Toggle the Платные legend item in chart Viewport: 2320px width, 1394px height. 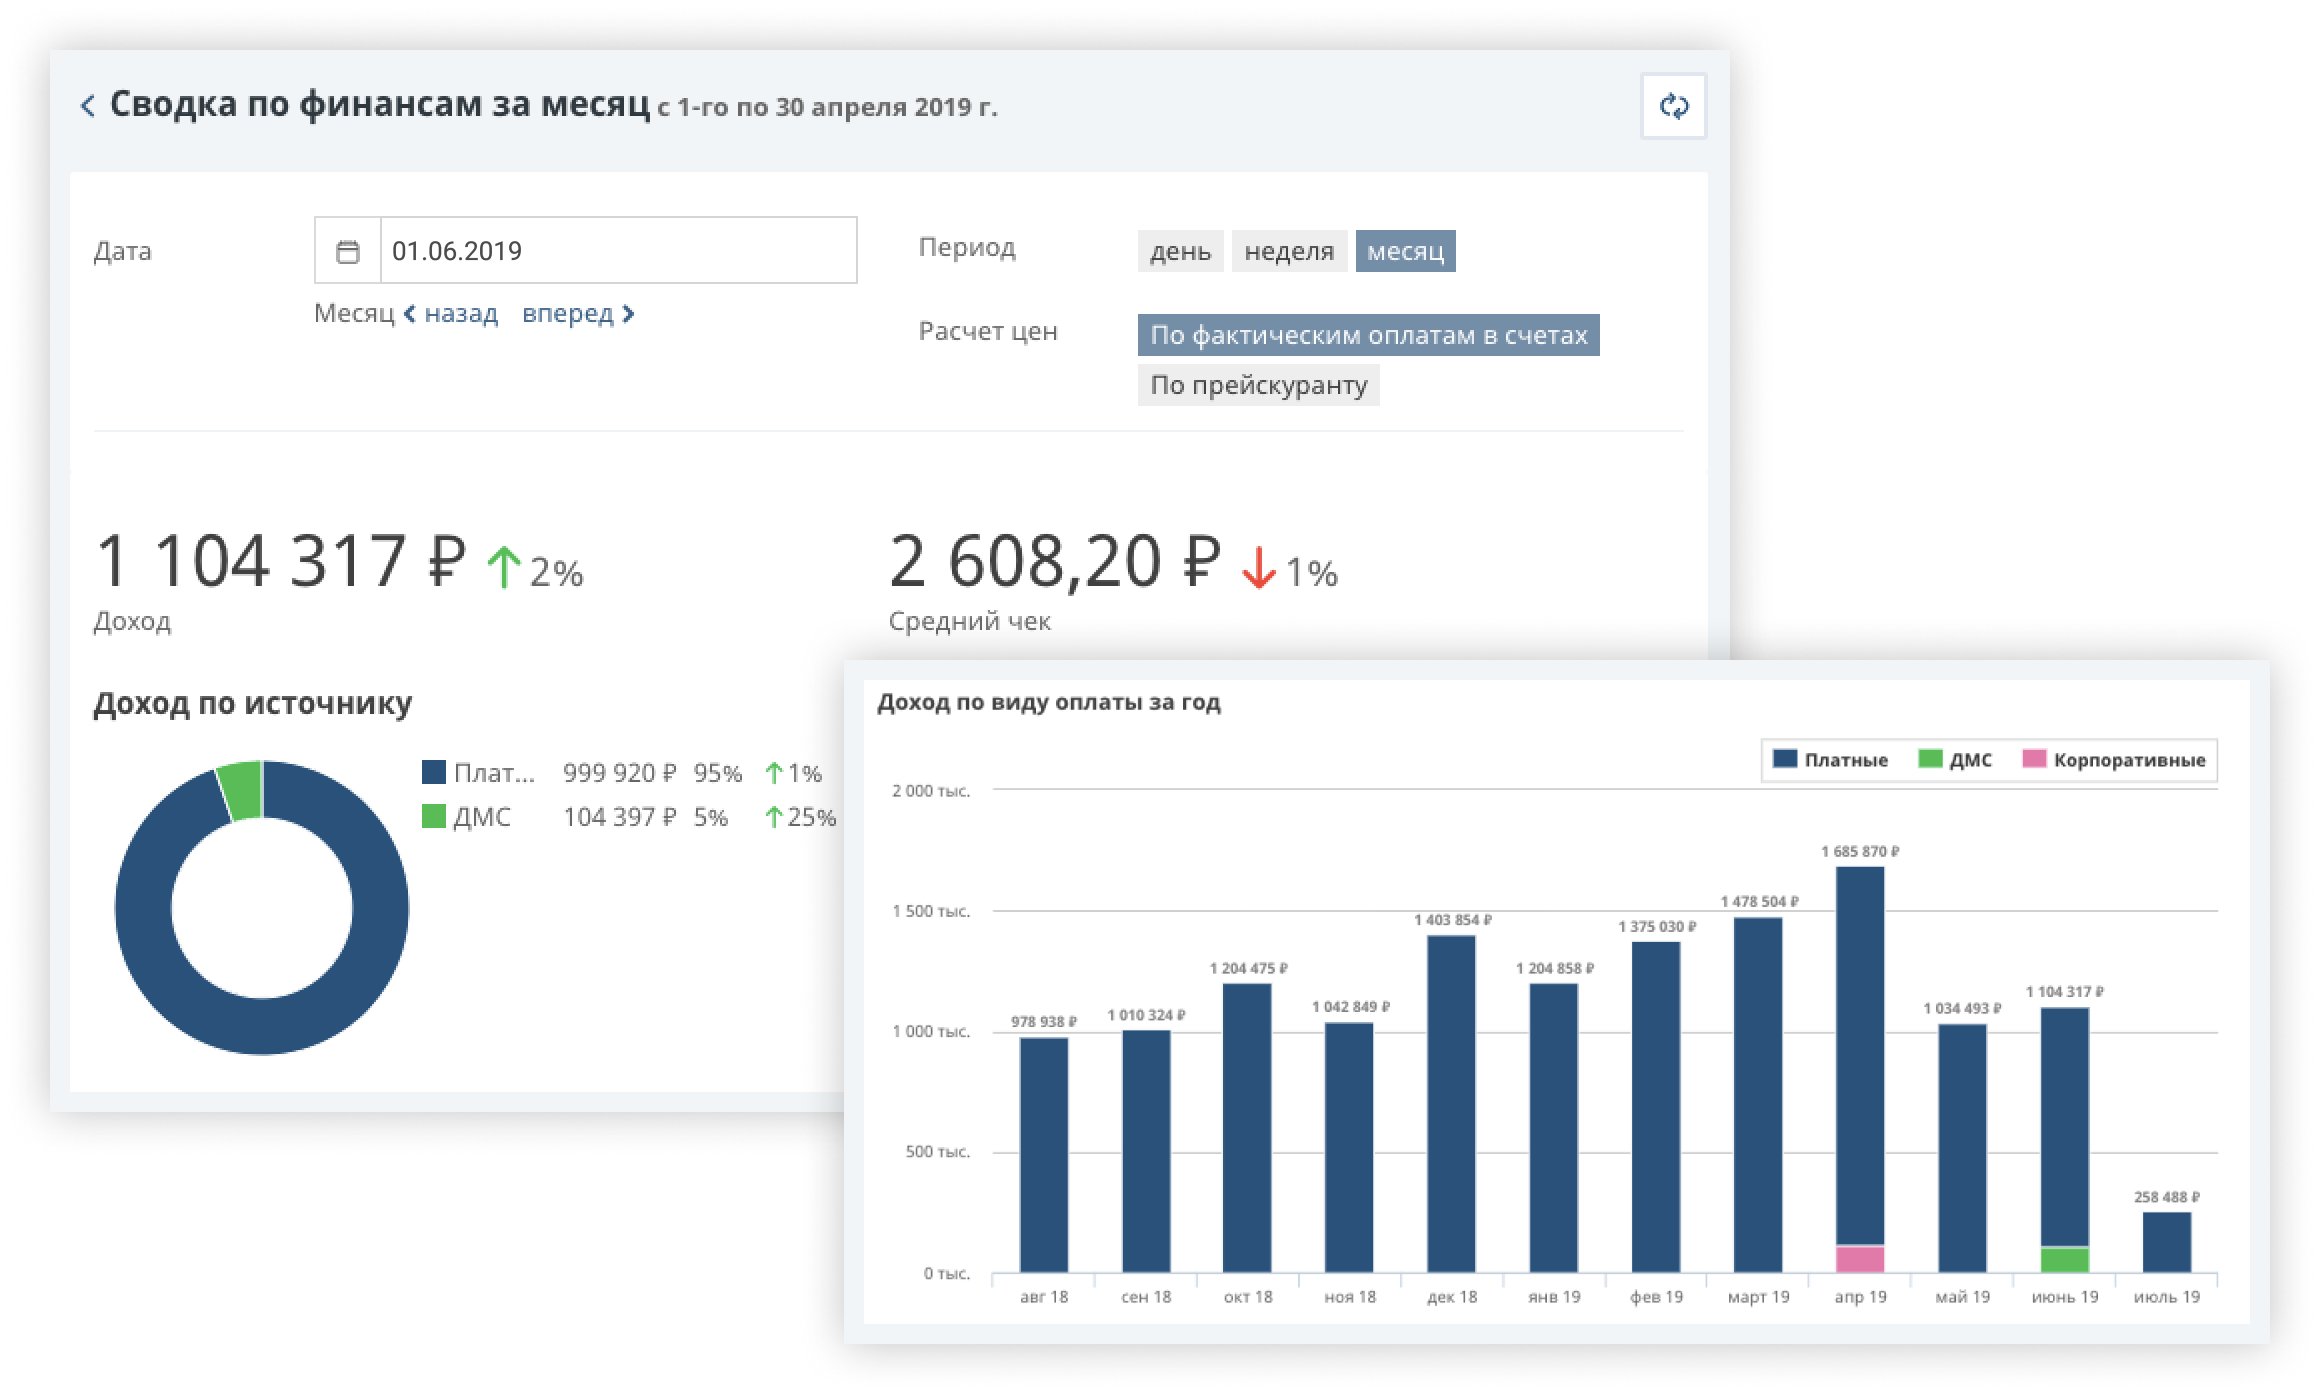coord(1830,760)
